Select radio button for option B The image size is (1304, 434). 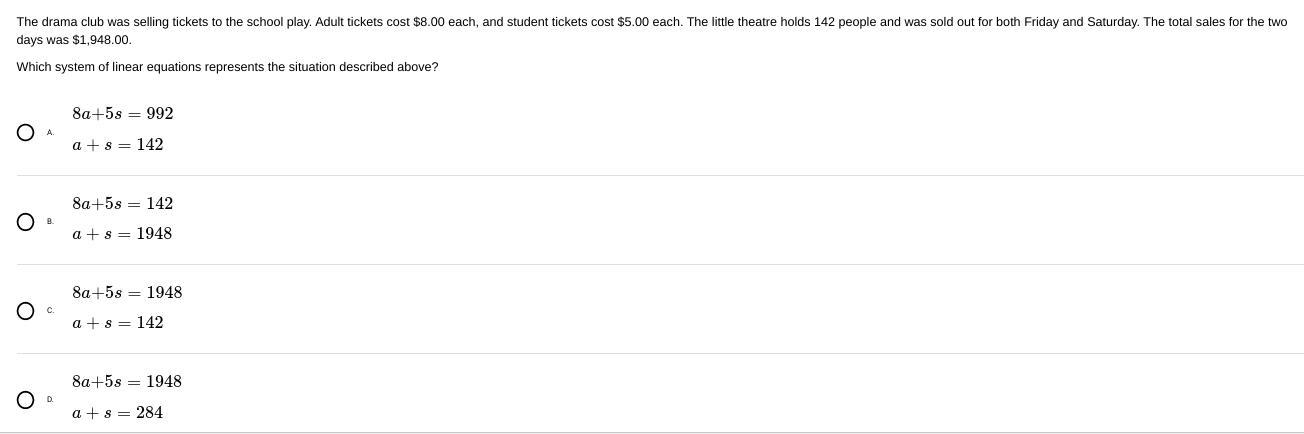pyautogui.click(x=26, y=222)
